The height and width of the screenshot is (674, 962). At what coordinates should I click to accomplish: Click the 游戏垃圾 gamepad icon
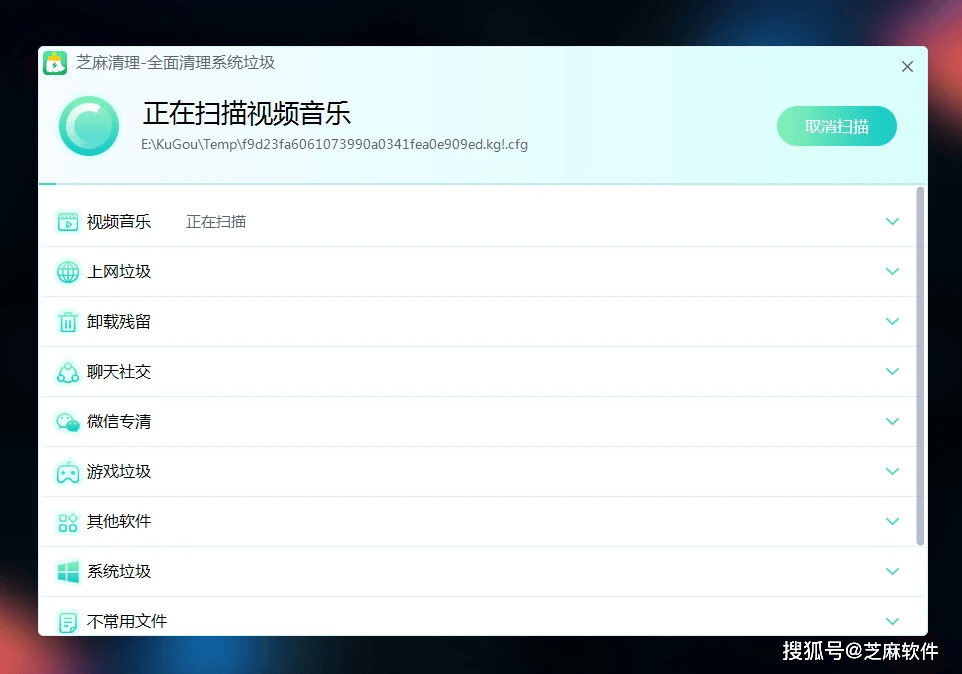(67, 471)
